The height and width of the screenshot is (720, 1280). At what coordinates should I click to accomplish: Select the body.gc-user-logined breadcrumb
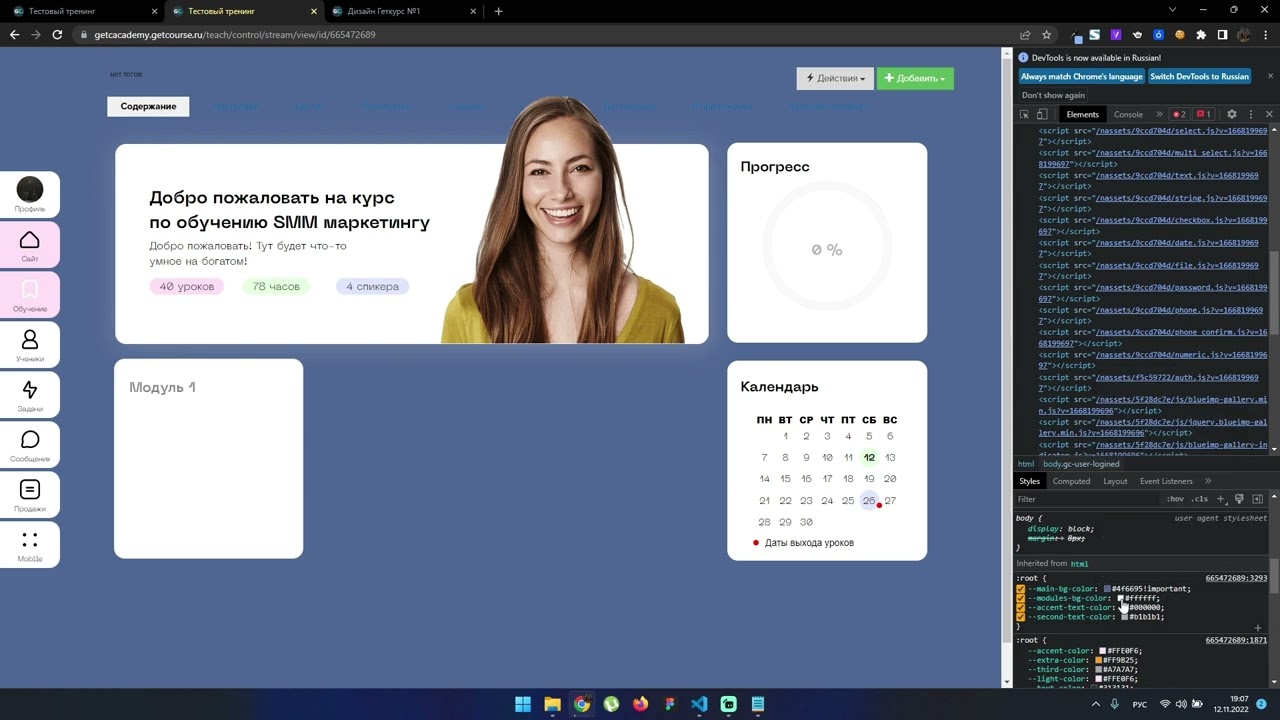(x=1081, y=464)
